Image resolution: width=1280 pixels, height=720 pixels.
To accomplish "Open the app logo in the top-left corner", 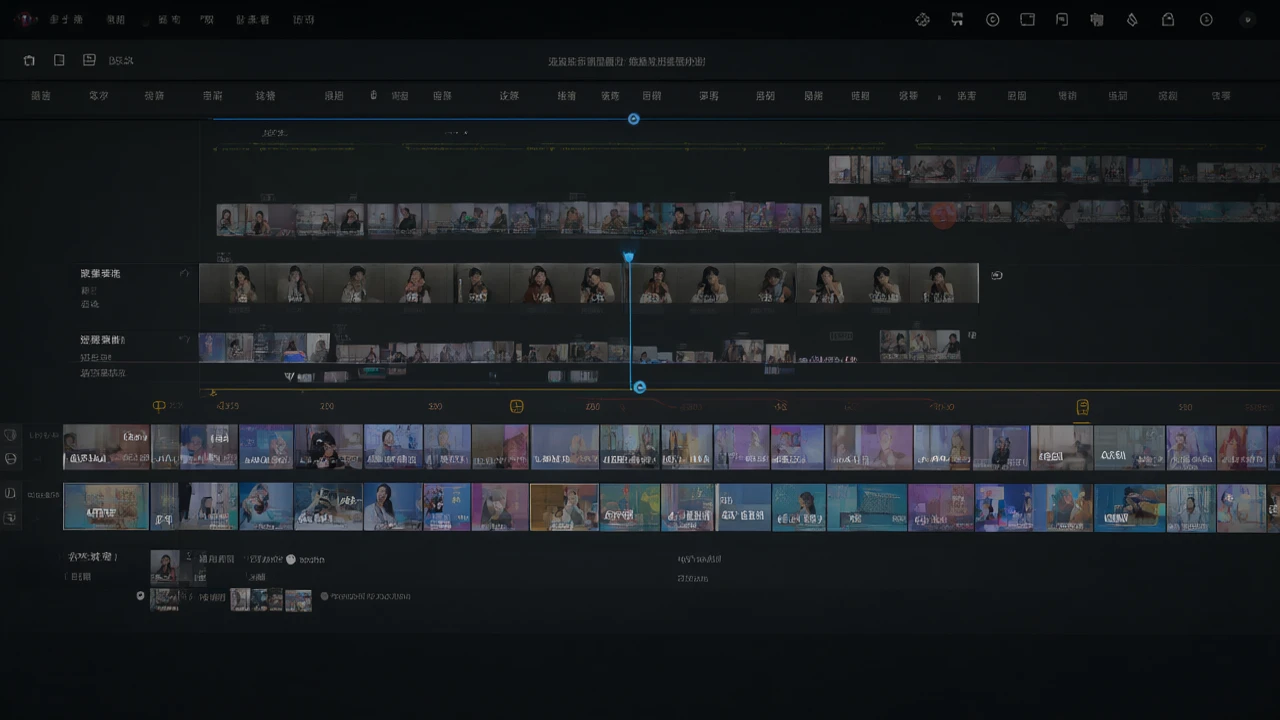I will point(26,19).
